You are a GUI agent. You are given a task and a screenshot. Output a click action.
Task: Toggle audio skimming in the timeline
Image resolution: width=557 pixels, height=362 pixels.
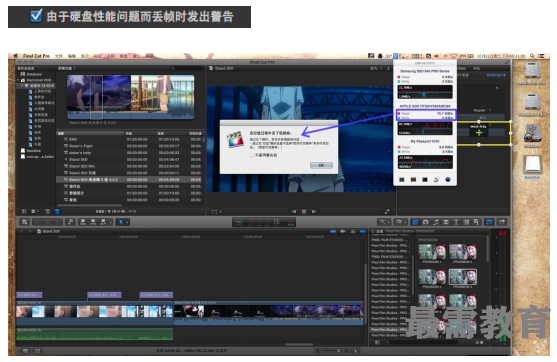pyautogui.click(x=343, y=232)
